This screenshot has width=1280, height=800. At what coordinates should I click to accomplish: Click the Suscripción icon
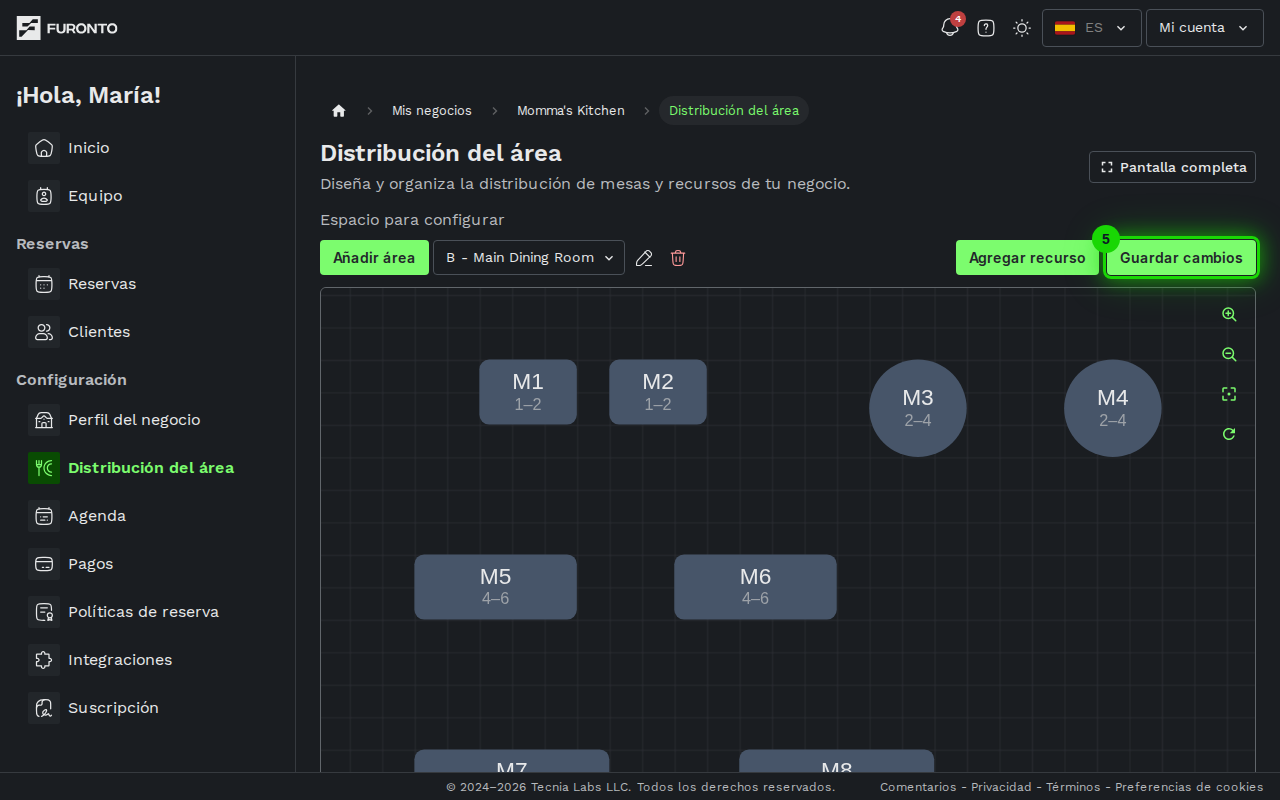pyautogui.click(x=44, y=708)
